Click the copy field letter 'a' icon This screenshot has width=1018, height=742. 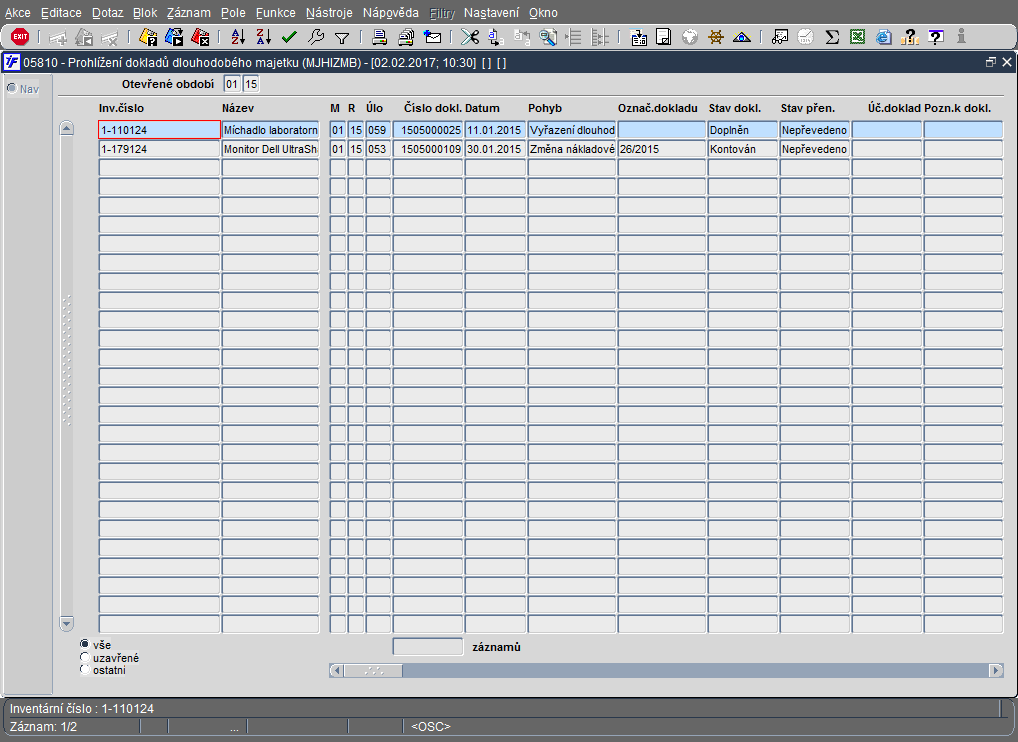tap(495, 37)
